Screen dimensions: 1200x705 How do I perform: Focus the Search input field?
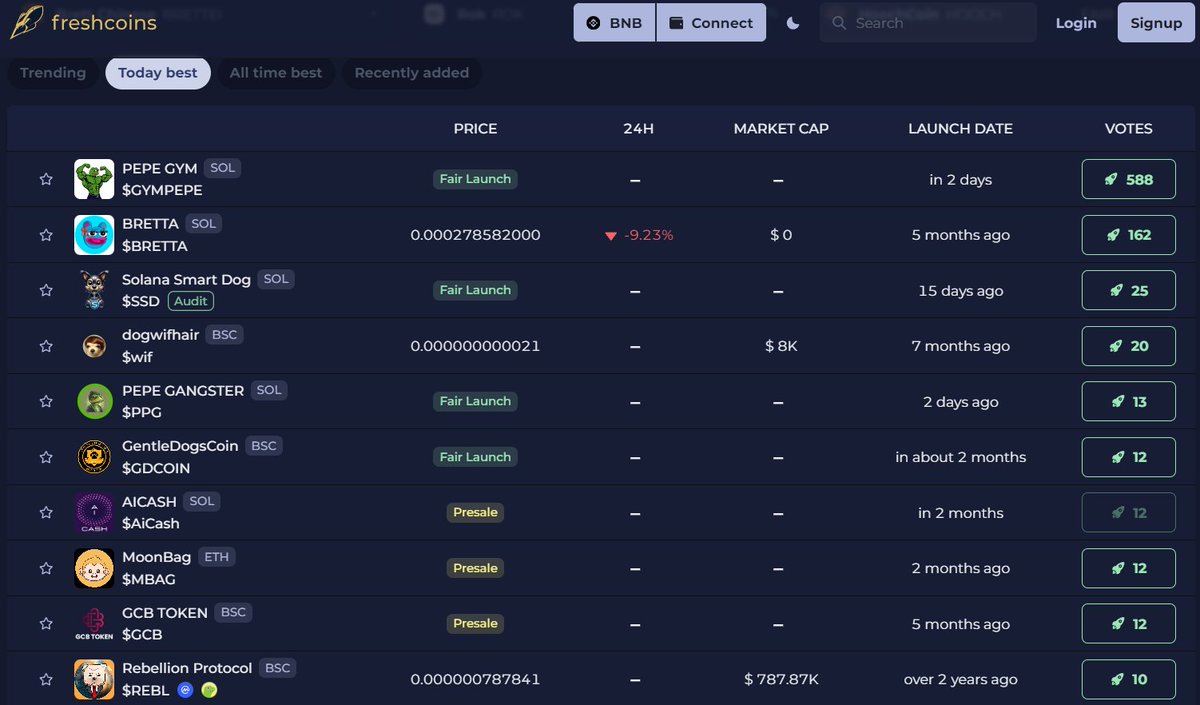pos(928,23)
